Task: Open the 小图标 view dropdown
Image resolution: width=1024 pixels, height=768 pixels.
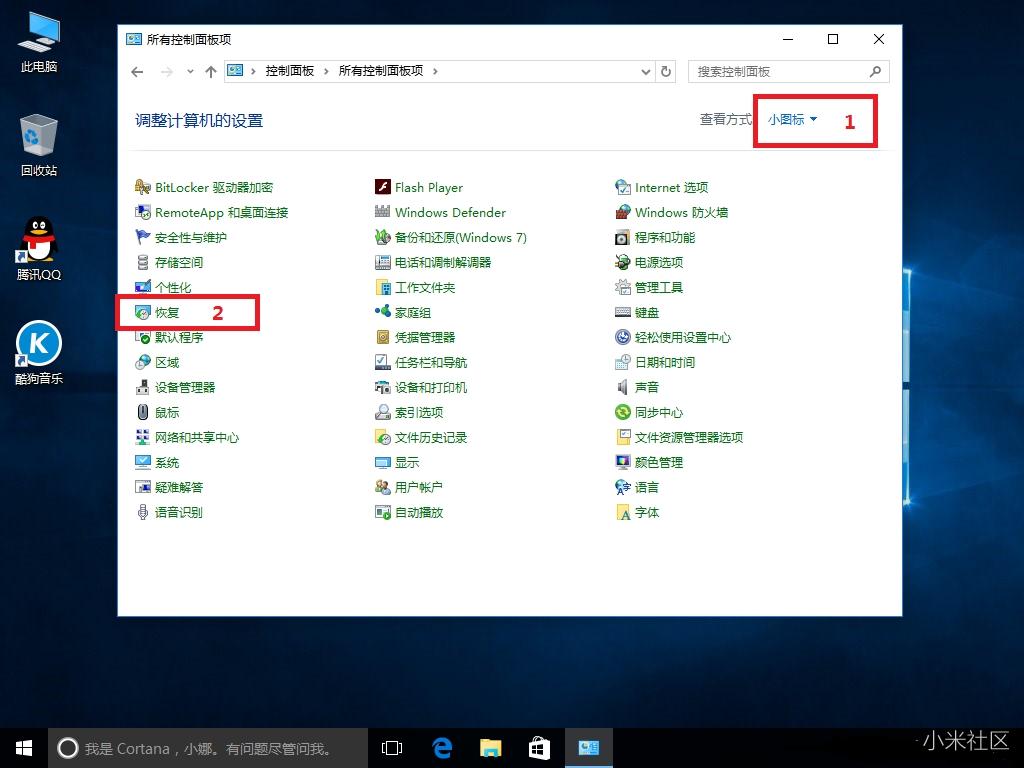Action: coord(789,119)
